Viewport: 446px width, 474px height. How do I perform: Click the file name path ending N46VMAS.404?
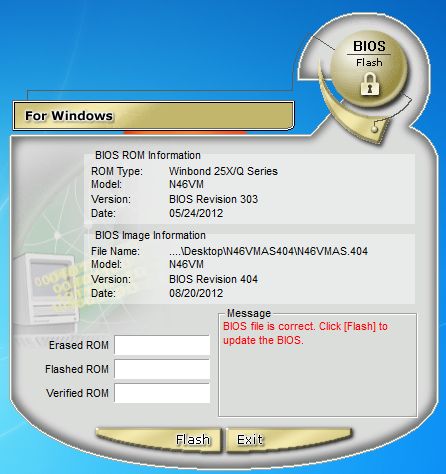(x=268, y=251)
